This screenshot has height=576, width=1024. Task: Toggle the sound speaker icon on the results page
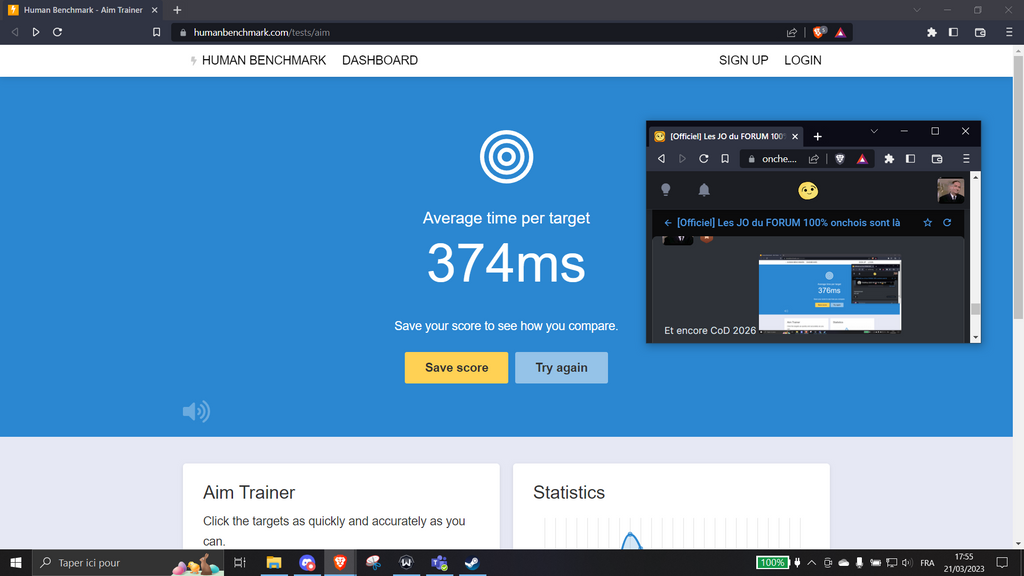tap(196, 411)
